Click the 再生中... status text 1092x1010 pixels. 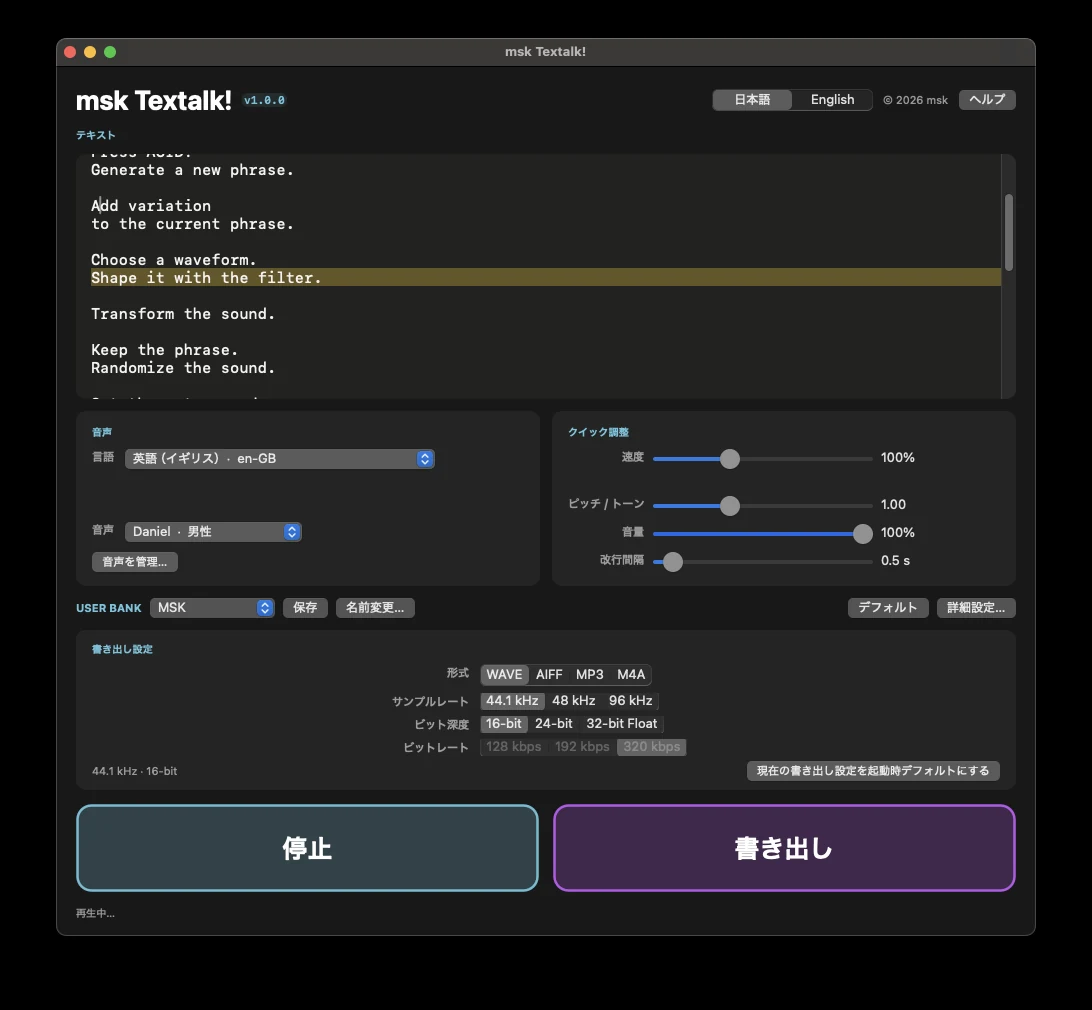pyautogui.click(x=95, y=913)
